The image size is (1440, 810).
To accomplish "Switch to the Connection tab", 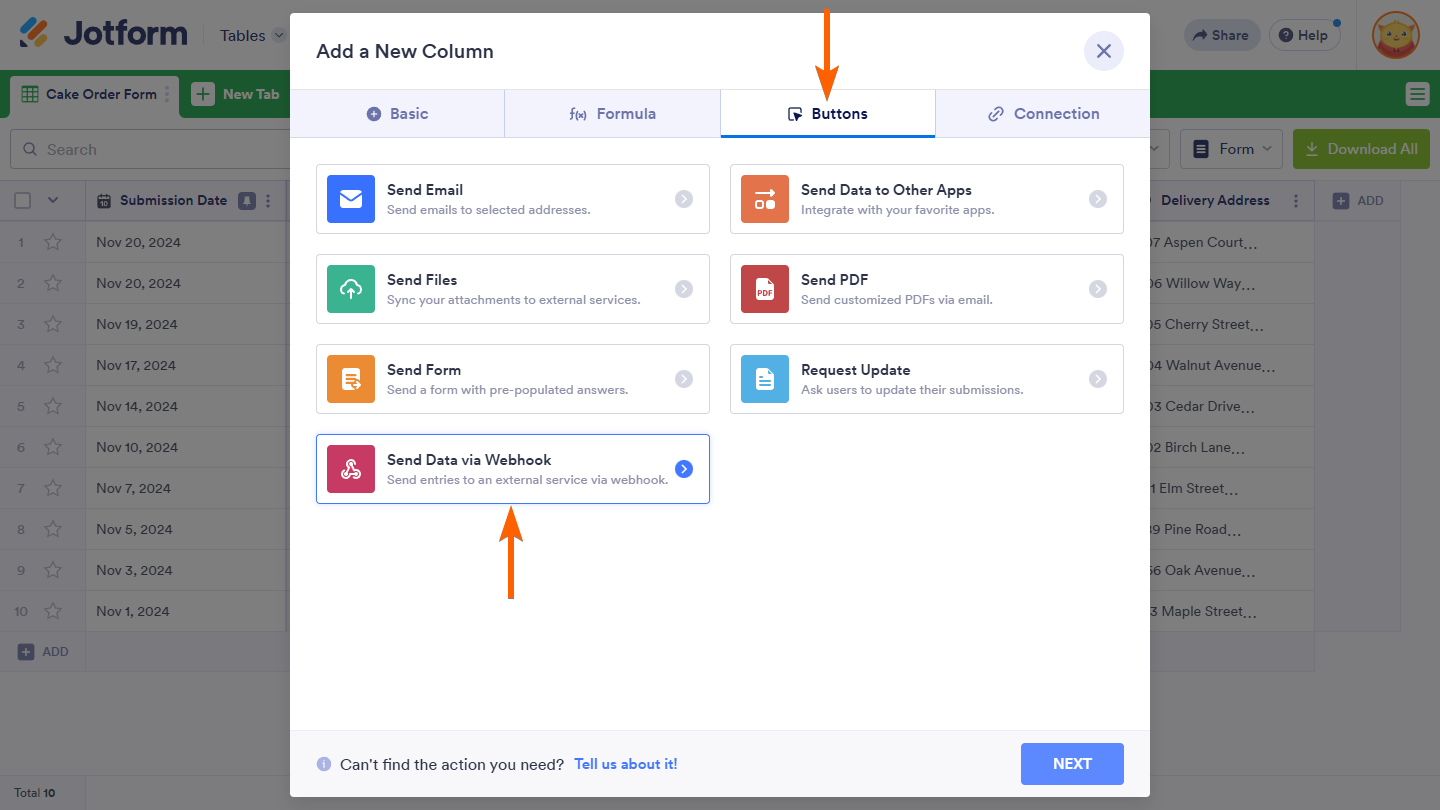I will click(x=1043, y=114).
